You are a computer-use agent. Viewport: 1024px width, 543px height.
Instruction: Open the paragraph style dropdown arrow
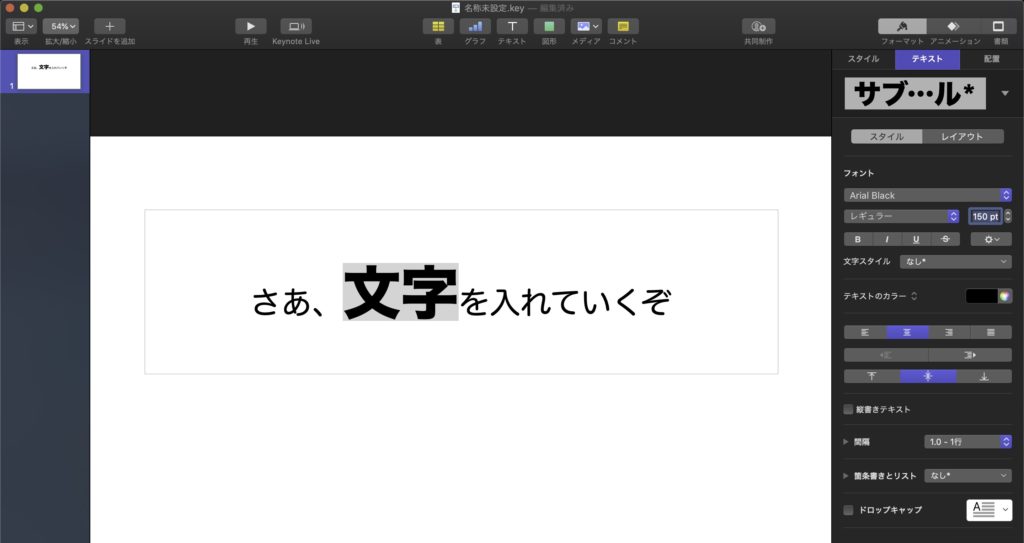coord(1005,93)
